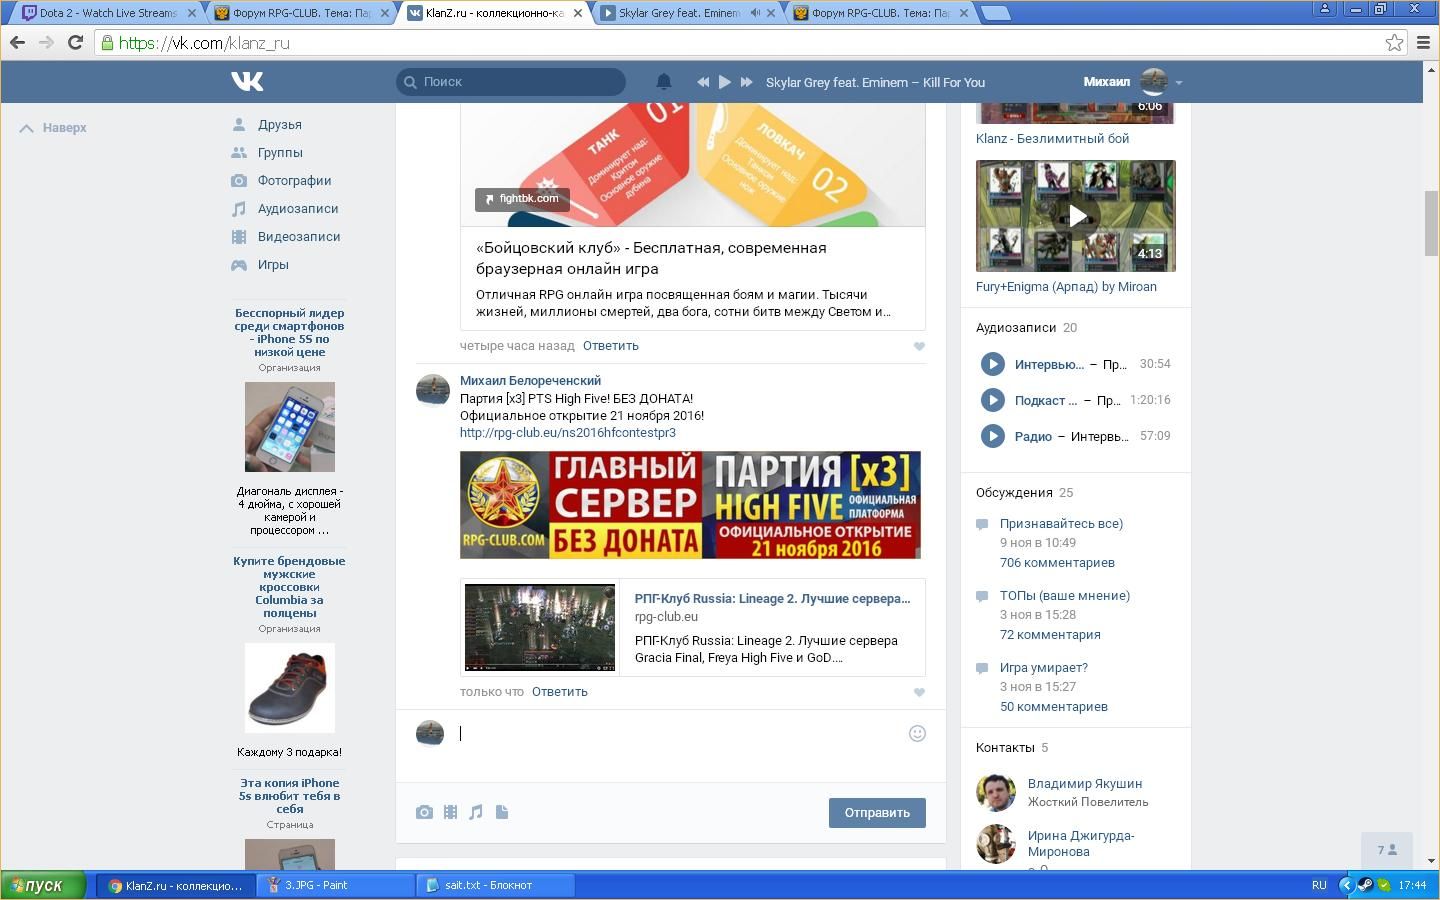Skip to next track in header player
Viewport: 1440px width, 900px height.
pyautogui.click(x=746, y=82)
